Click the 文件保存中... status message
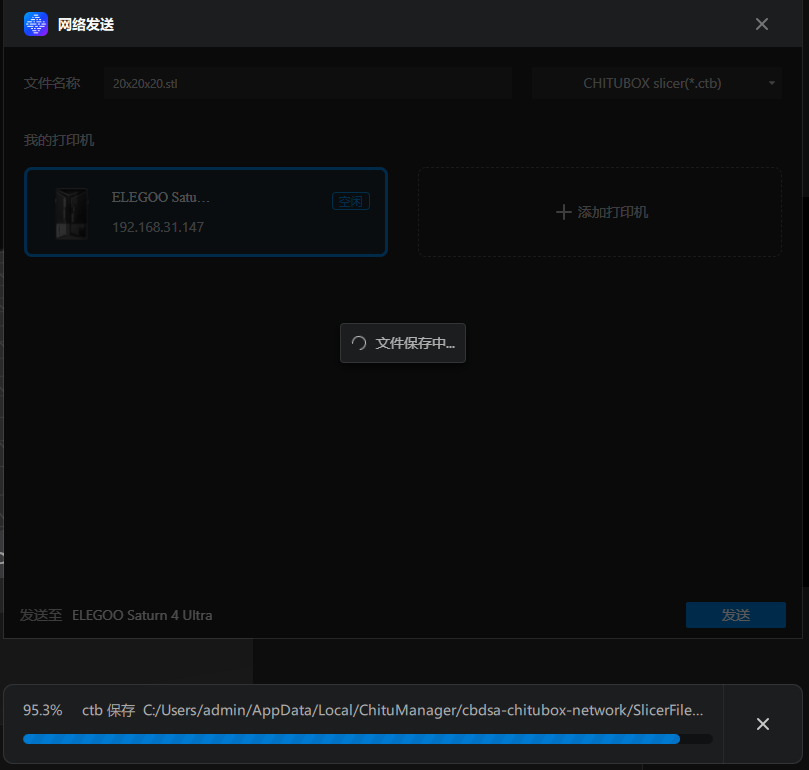 coord(415,343)
